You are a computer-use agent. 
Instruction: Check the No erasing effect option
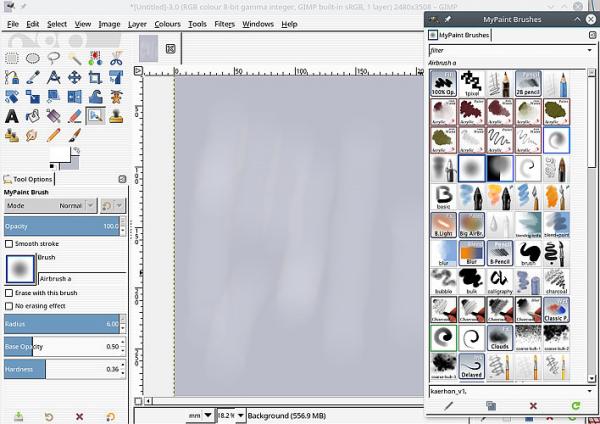(9, 306)
